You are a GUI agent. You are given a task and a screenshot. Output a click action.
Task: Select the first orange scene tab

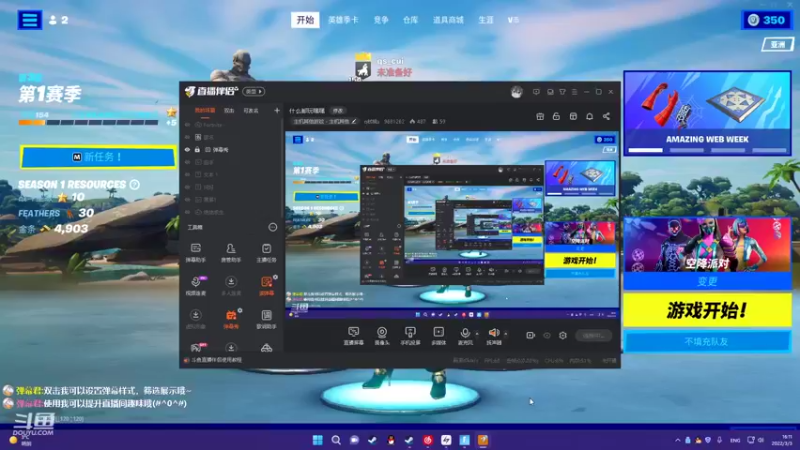pos(205,110)
